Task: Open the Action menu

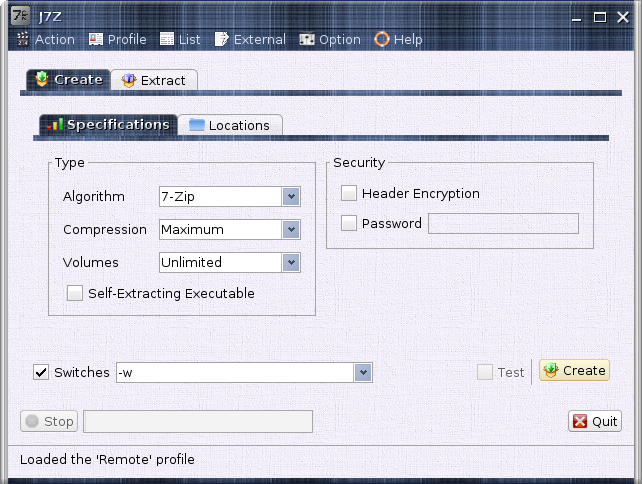Action: coord(46,40)
